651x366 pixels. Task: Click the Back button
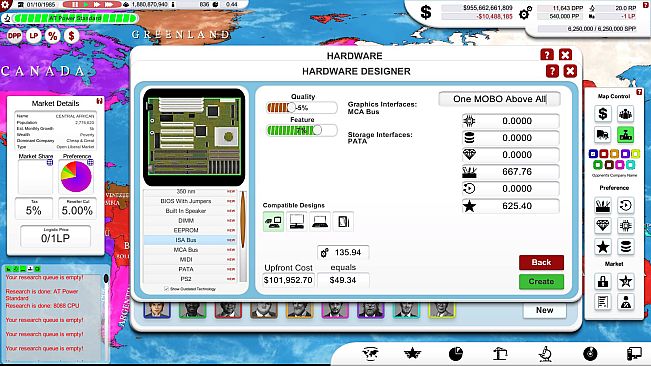pos(541,262)
